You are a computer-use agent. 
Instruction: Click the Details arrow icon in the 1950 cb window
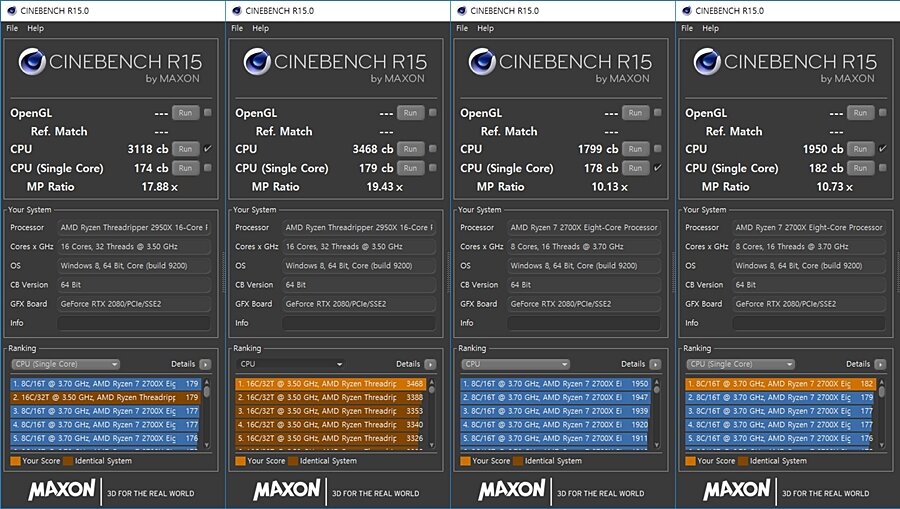tap(880, 364)
